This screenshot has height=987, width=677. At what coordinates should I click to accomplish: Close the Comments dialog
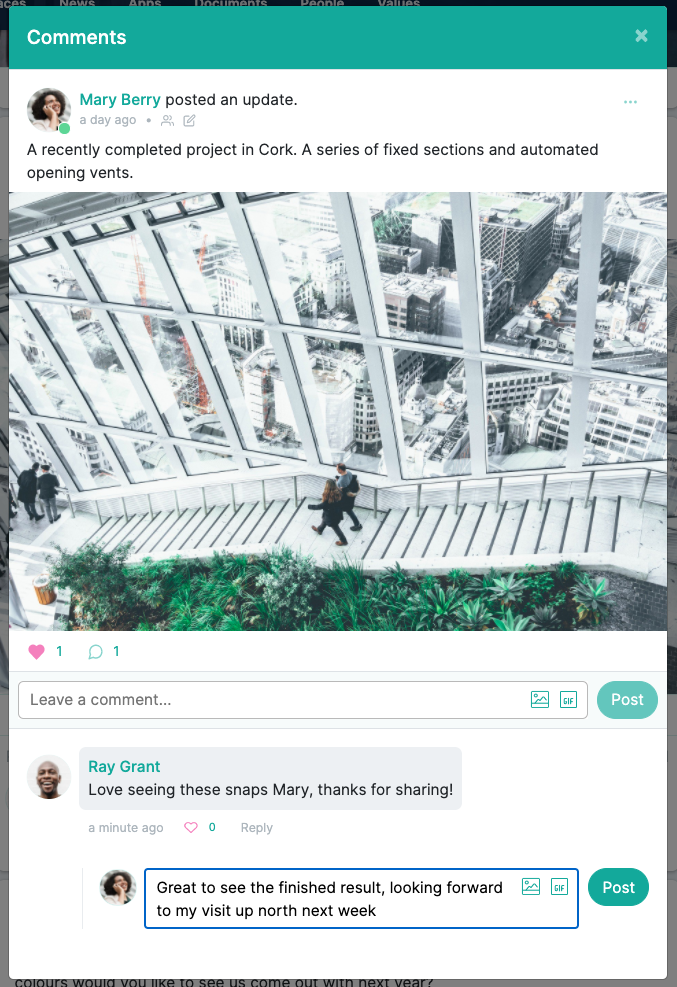pyautogui.click(x=641, y=36)
